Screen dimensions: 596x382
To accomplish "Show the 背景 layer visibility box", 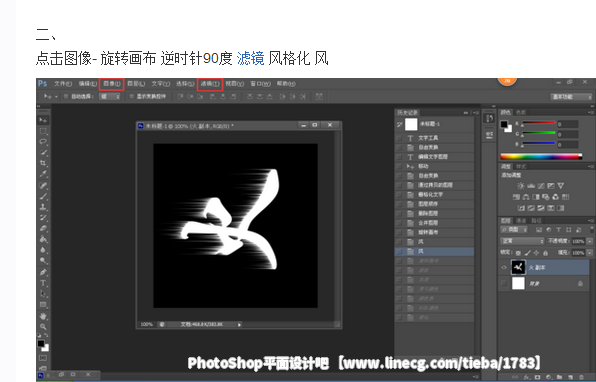I will pos(504,283).
